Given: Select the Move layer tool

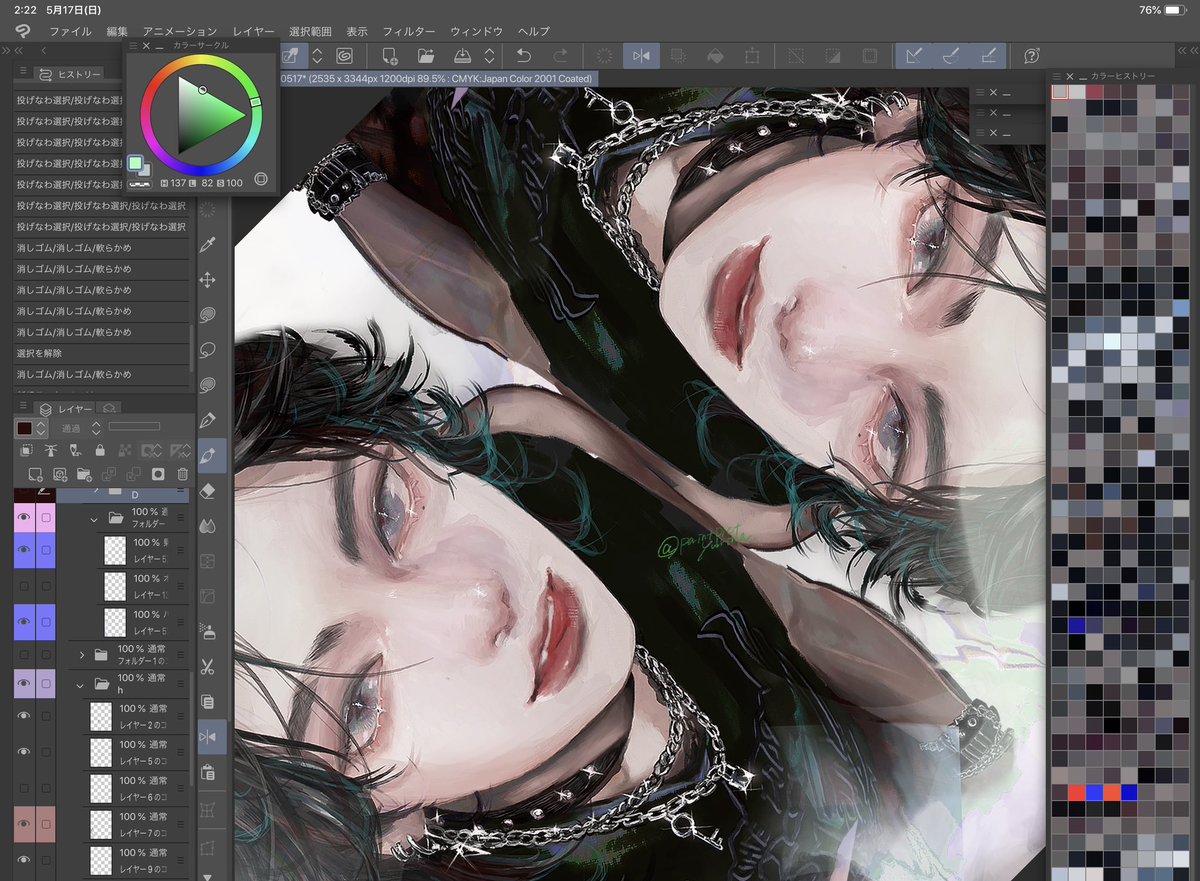Looking at the screenshot, I should click(x=208, y=280).
